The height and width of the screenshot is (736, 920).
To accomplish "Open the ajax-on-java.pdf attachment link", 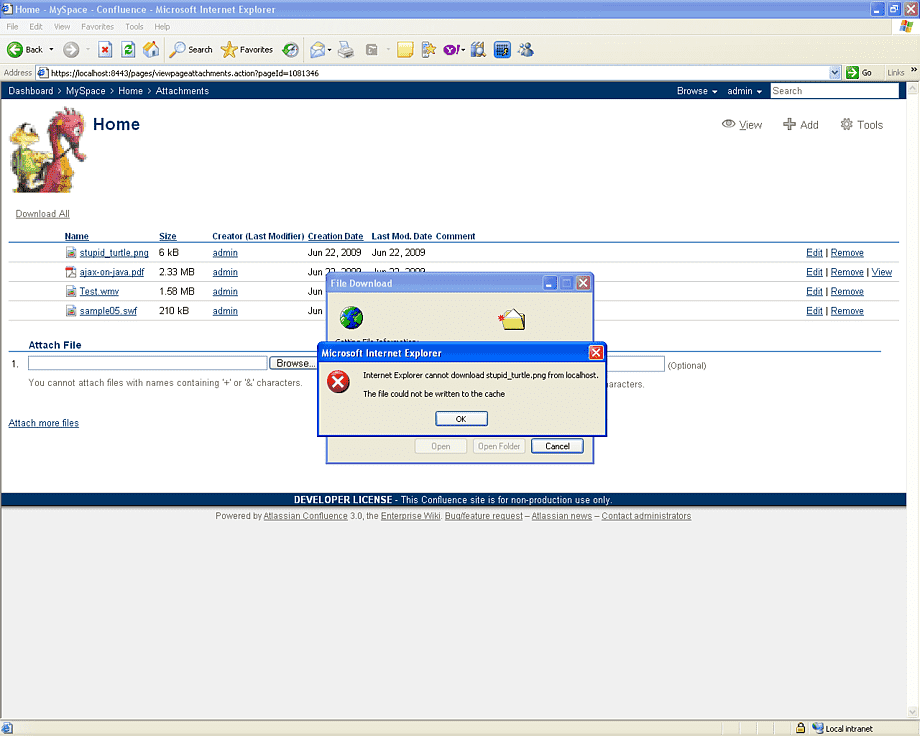I will [111, 272].
